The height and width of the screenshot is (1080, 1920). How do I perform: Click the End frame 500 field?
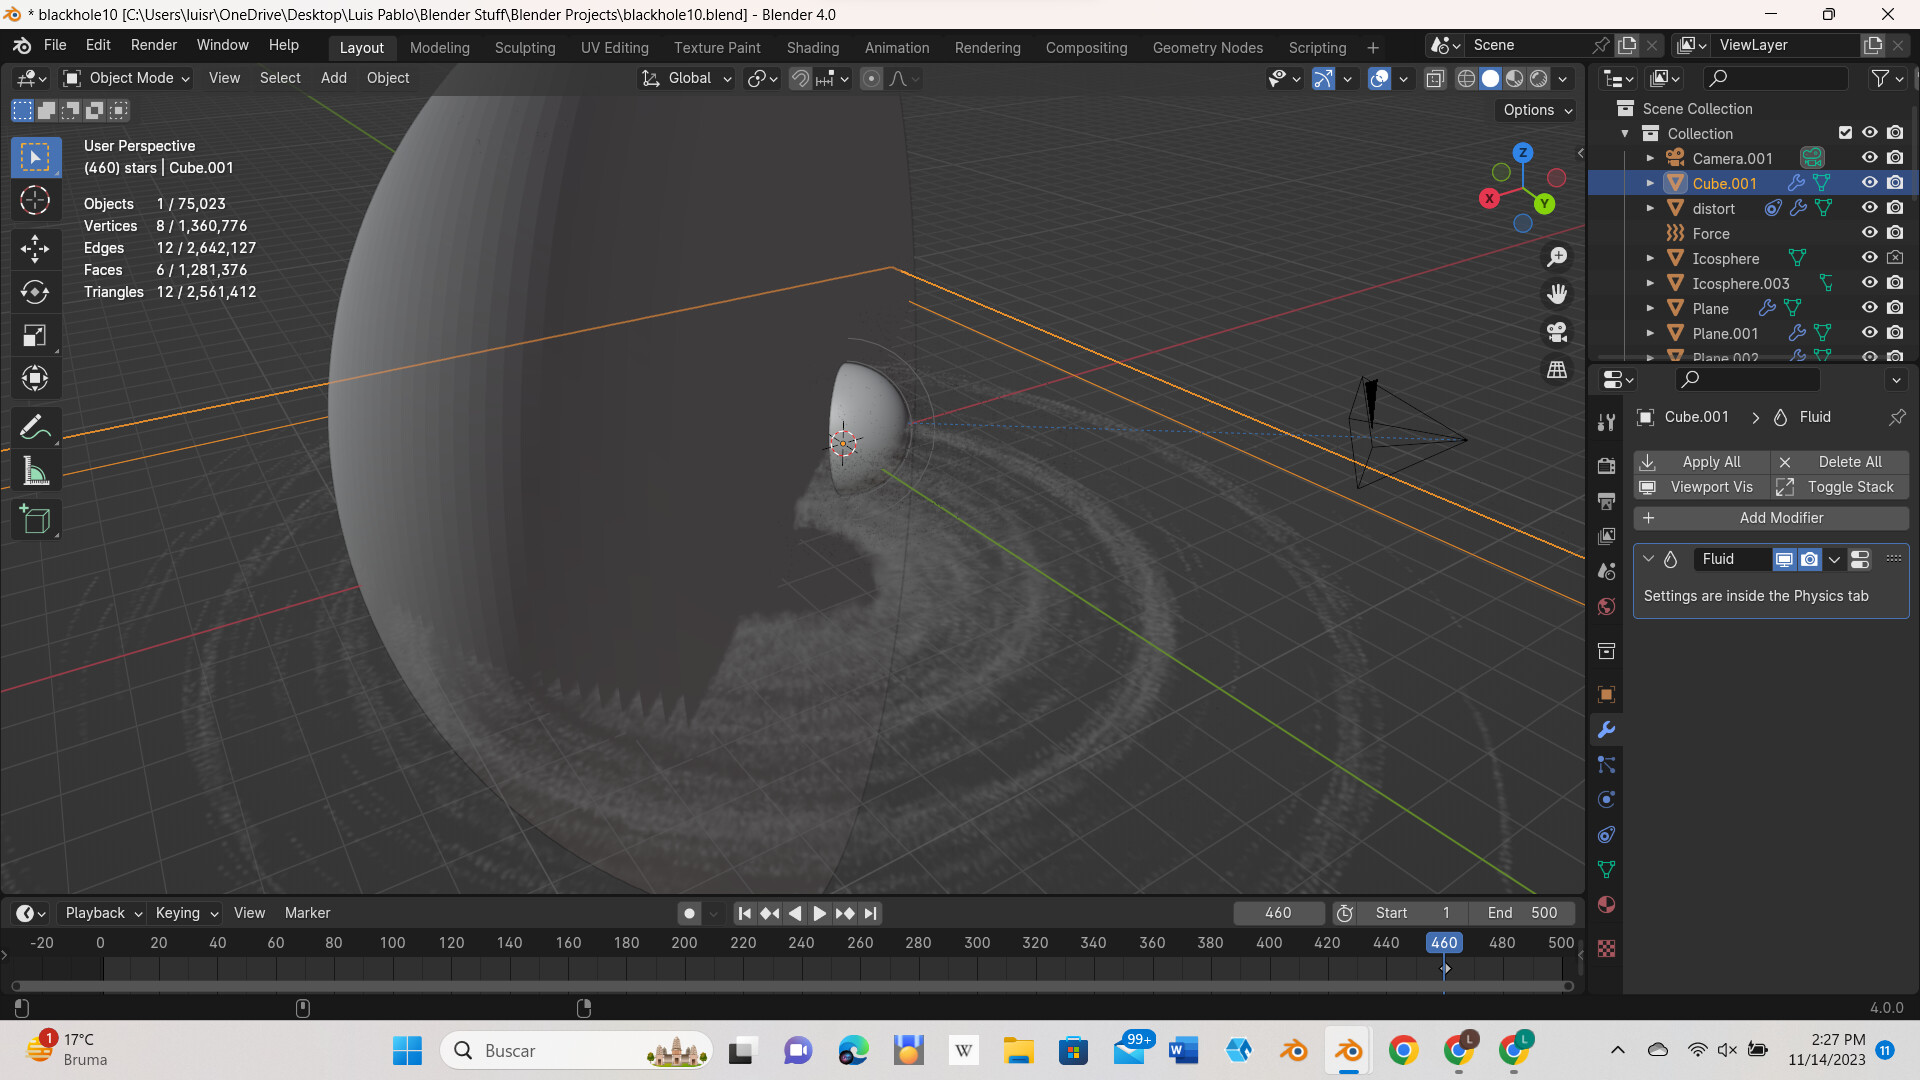point(1522,913)
